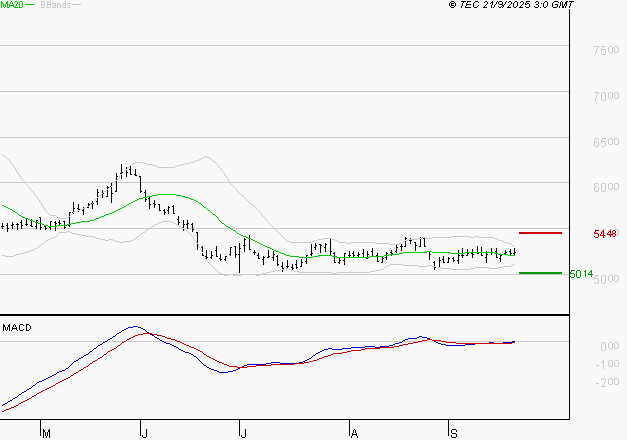
Task: Click the M month marker on time axis
Action: click(45, 433)
